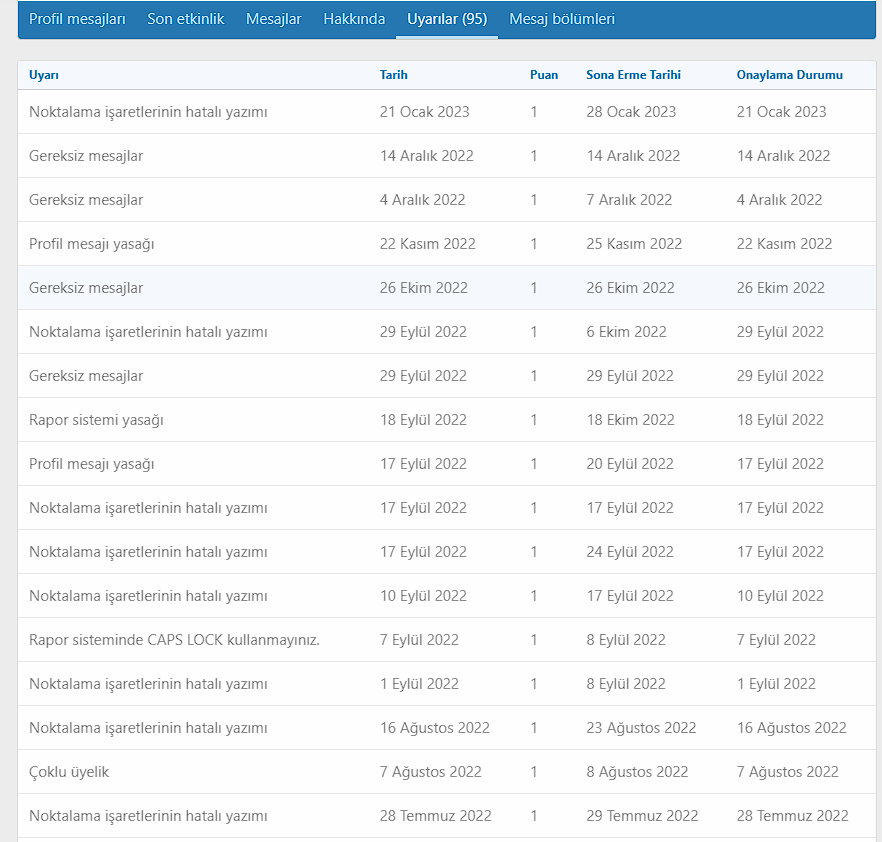Viewport: 882px width, 842px height.
Task: Click the Onaylama Durumu column header
Action: (789, 75)
